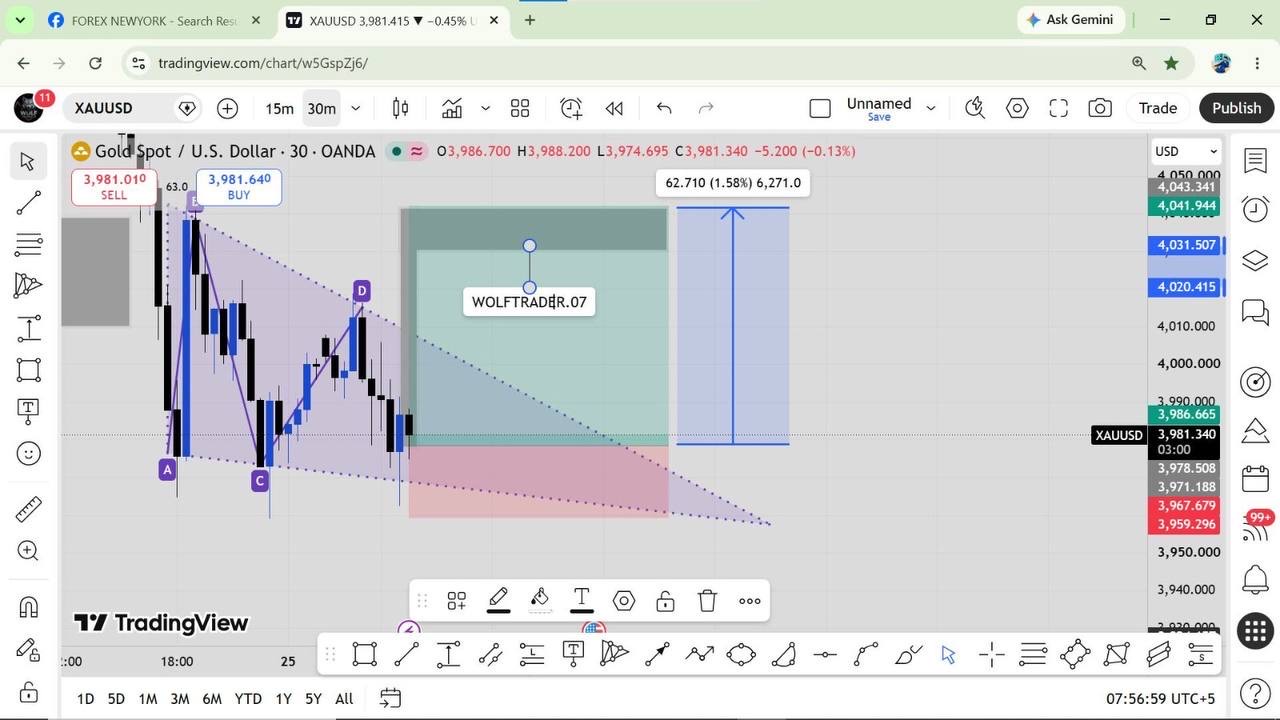
Task: Open the Fibonacci tools in left toolbar
Action: coord(28,244)
